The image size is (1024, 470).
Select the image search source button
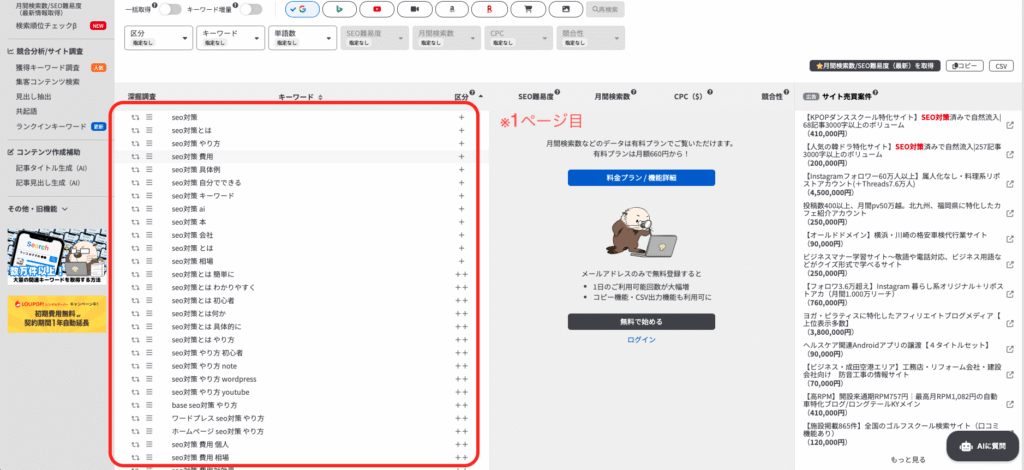point(565,9)
